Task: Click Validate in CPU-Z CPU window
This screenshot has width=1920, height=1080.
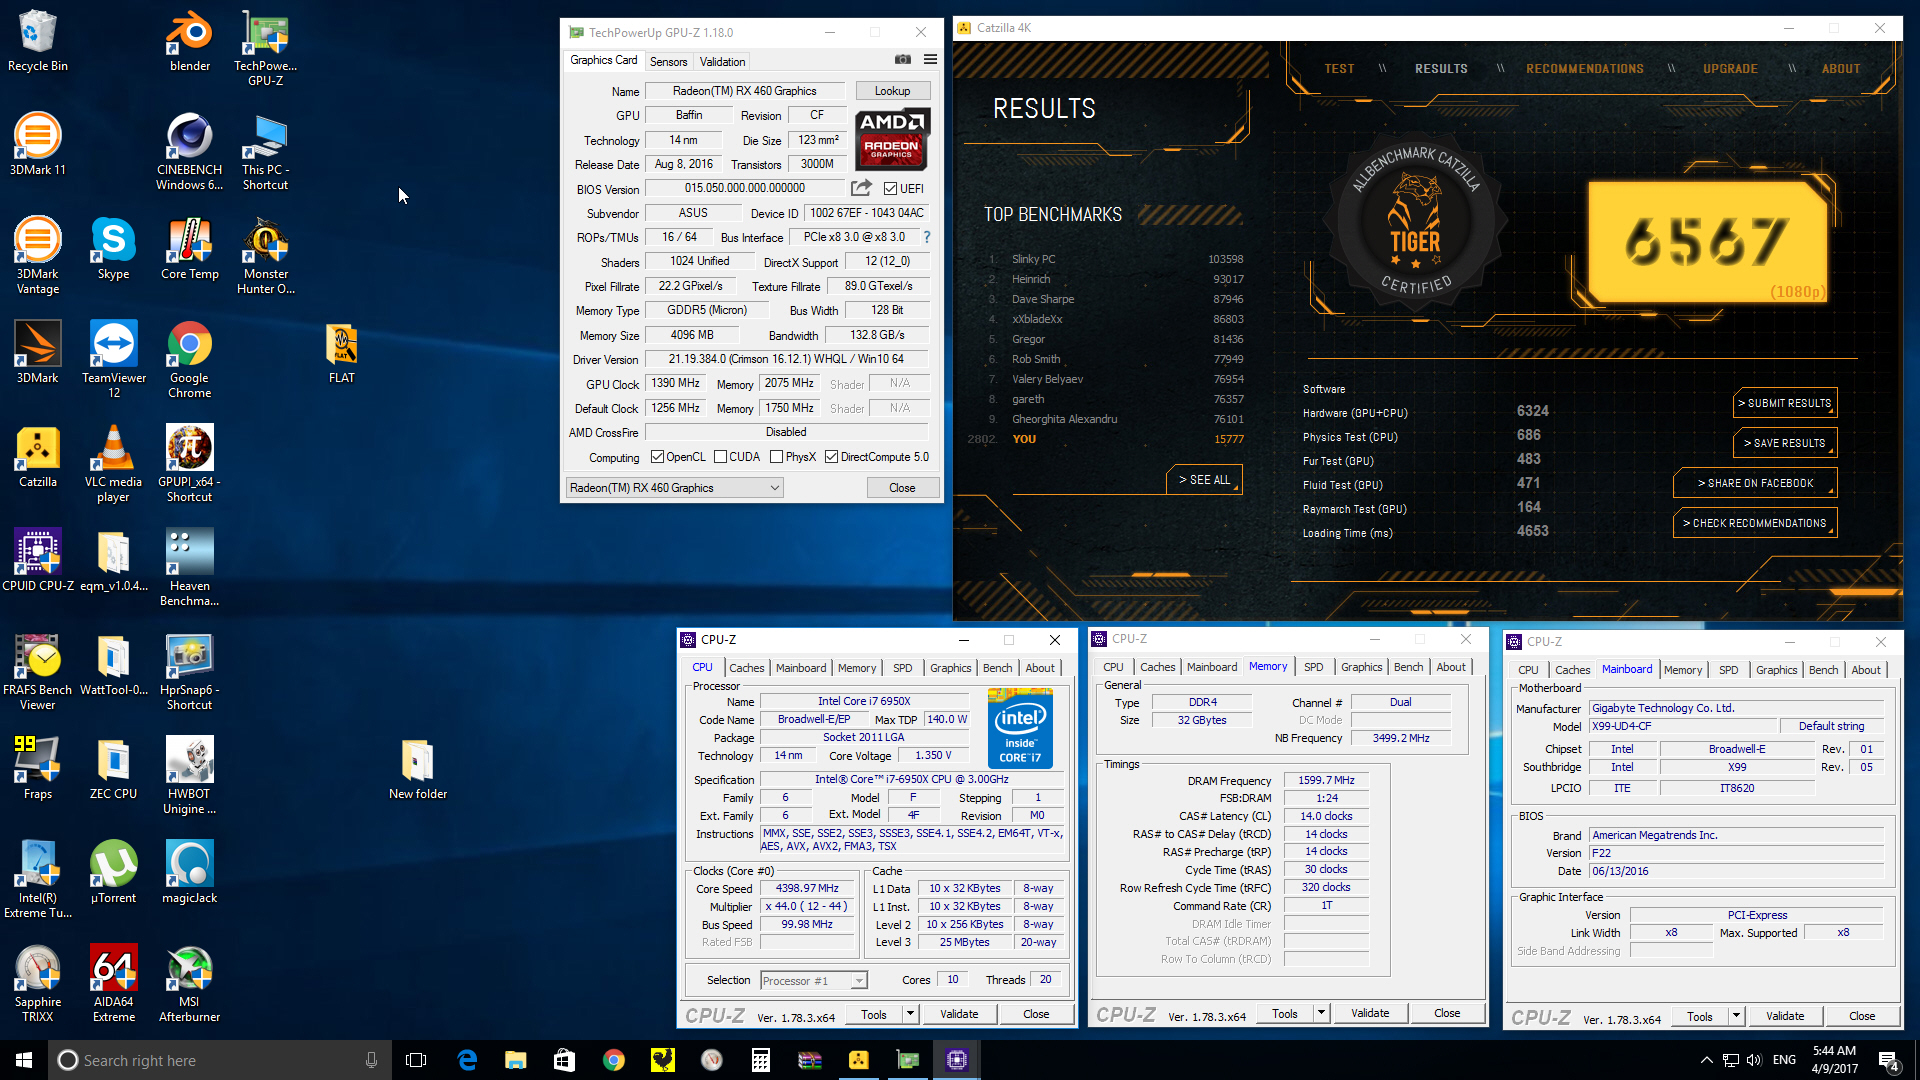Action: (959, 1014)
